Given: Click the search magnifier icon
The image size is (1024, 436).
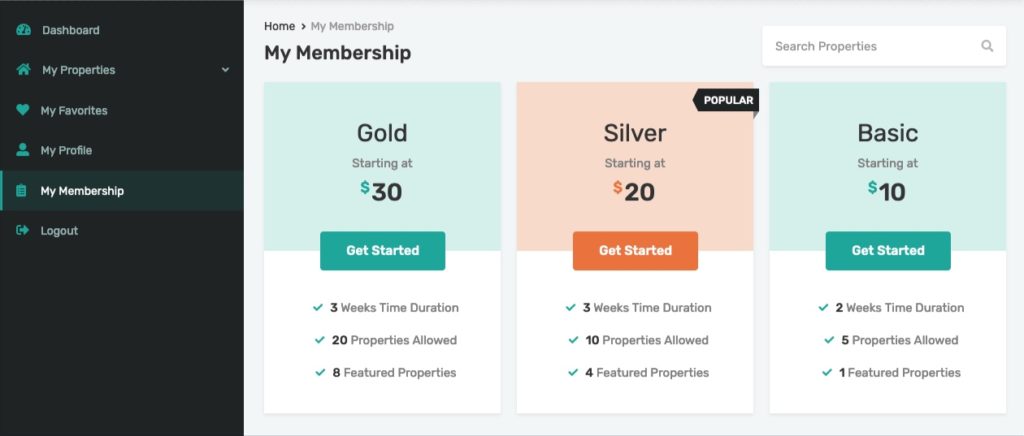Looking at the screenshot, I should 987,46.
